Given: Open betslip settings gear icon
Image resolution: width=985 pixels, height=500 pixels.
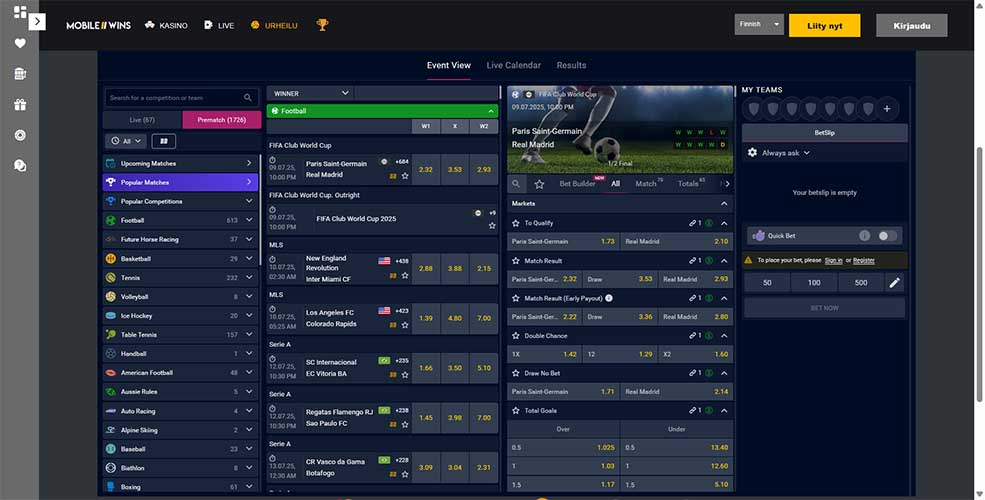Looking at the screenshot, I should 753,153.
